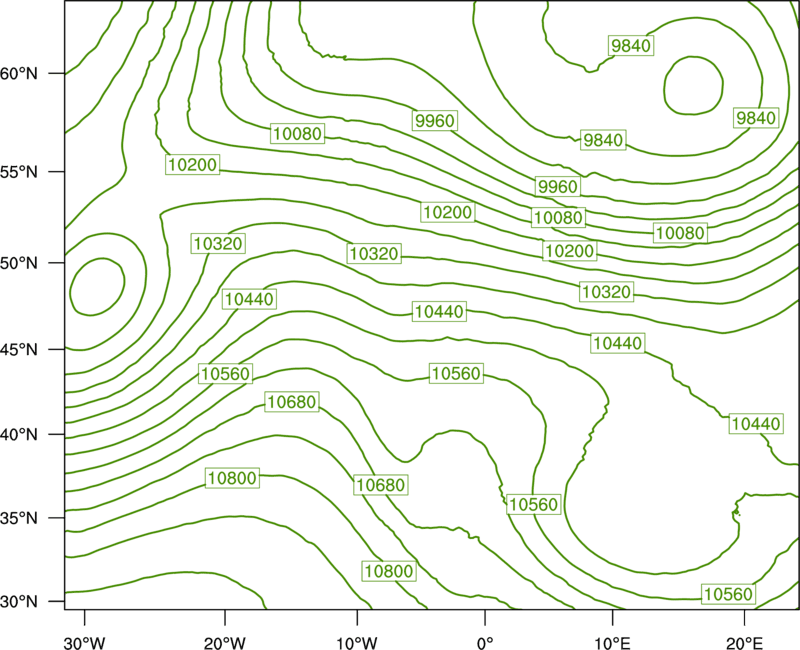Select the 55°N latitude tick label
Image resolution: width=800 pixels, height=650 pixels.
pos(19,172)
